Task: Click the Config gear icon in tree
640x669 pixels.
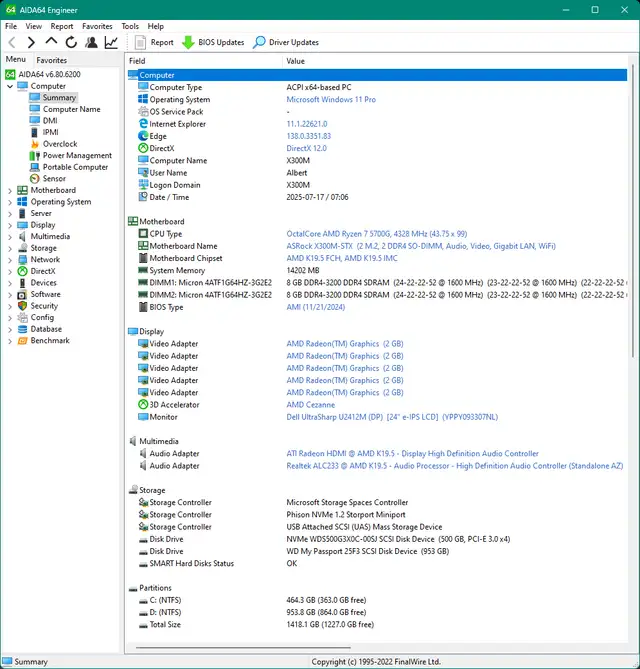Action: pos(22,317)
